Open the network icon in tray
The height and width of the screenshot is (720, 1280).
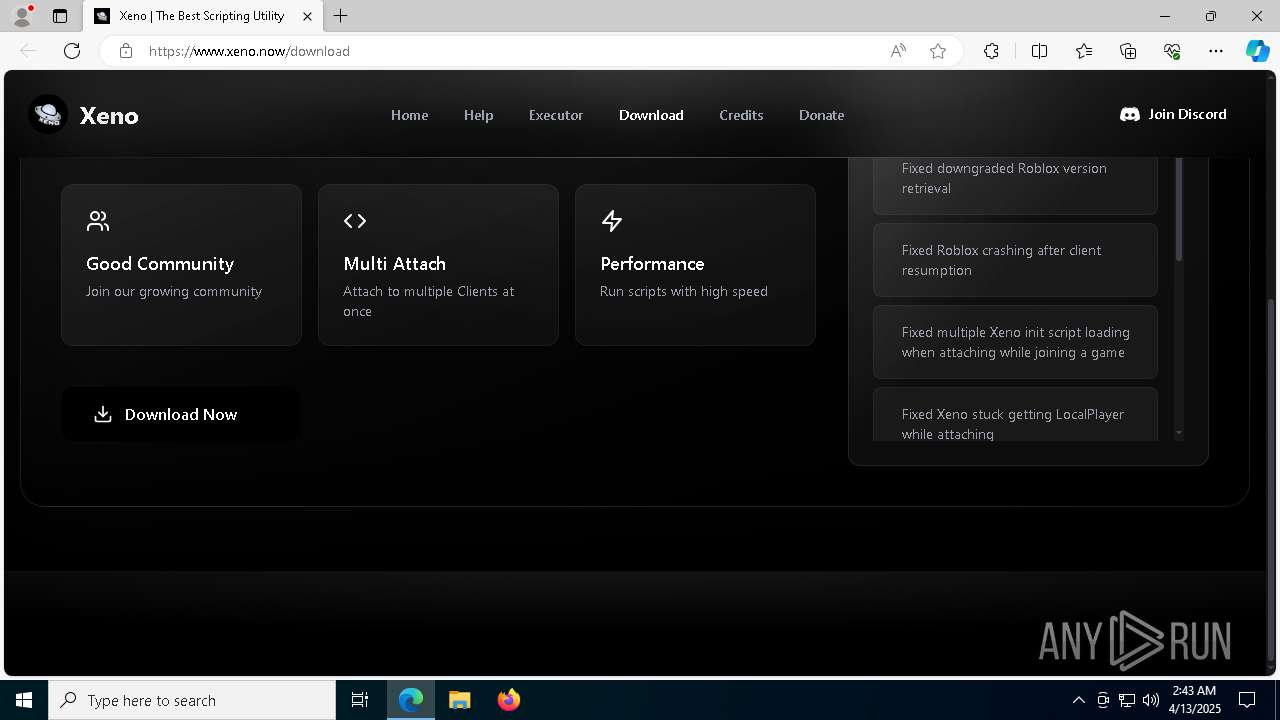pos(1127,700)
